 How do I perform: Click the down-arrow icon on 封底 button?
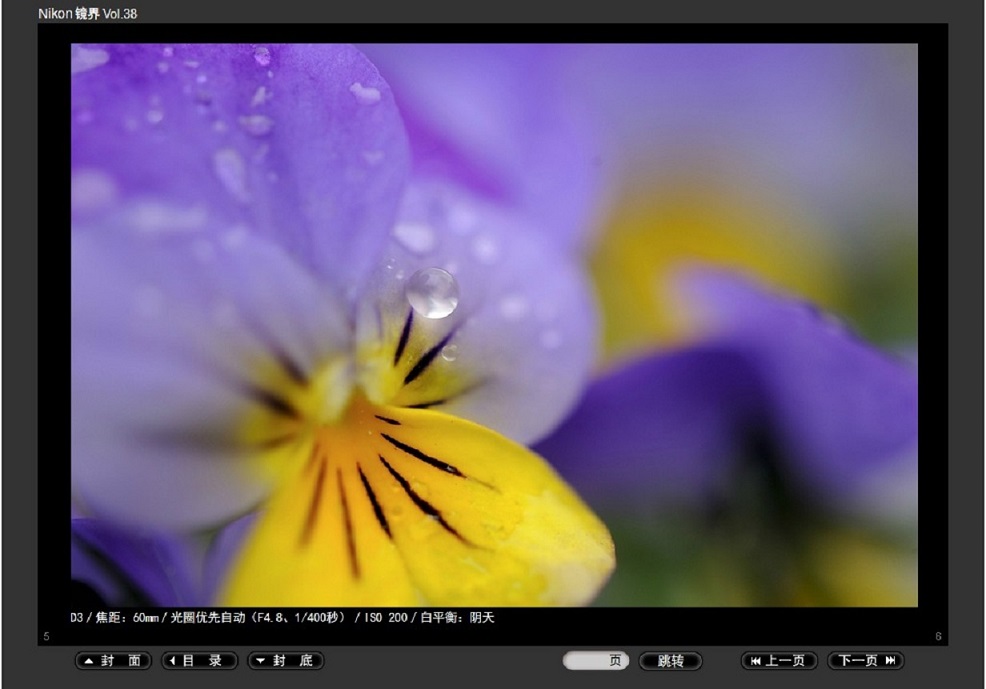pos(260,661)
